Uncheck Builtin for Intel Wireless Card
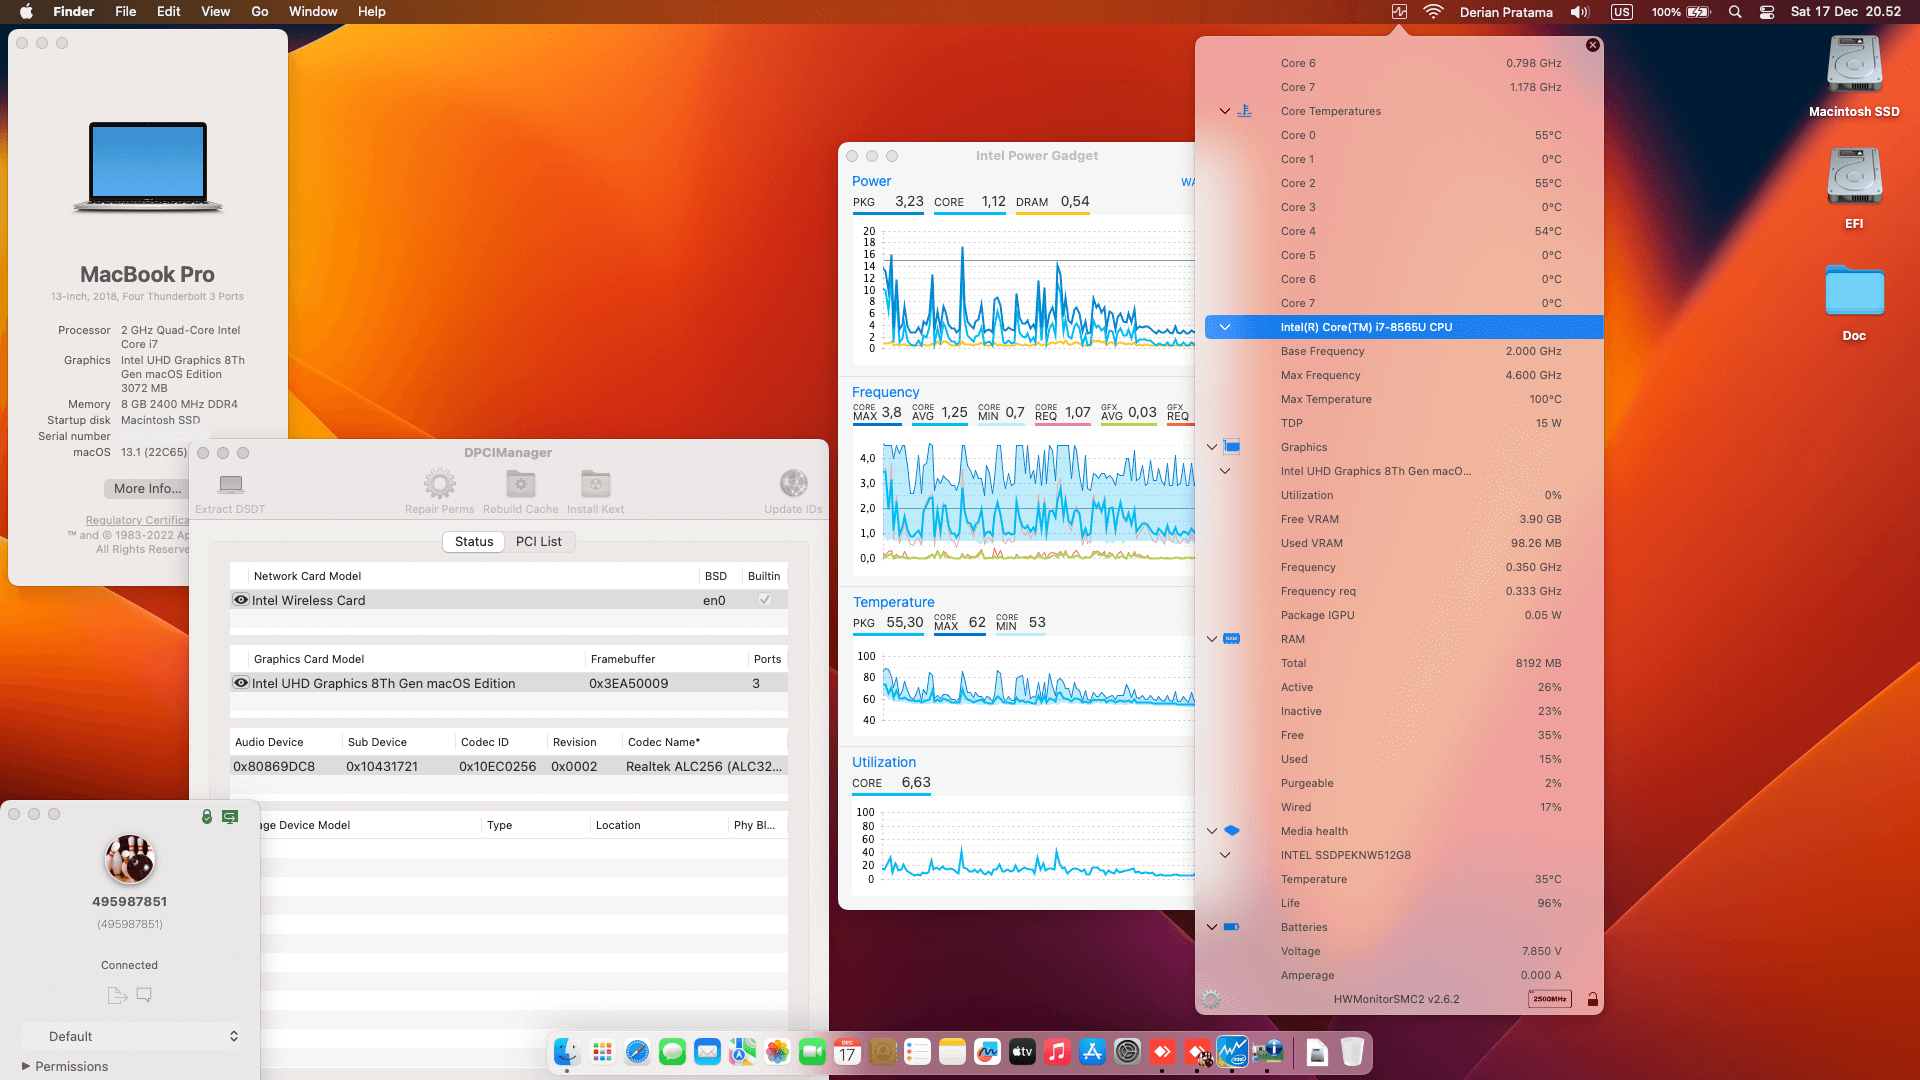The image size is (1920, 1080). pyautogui.click(x=764, y=600)
